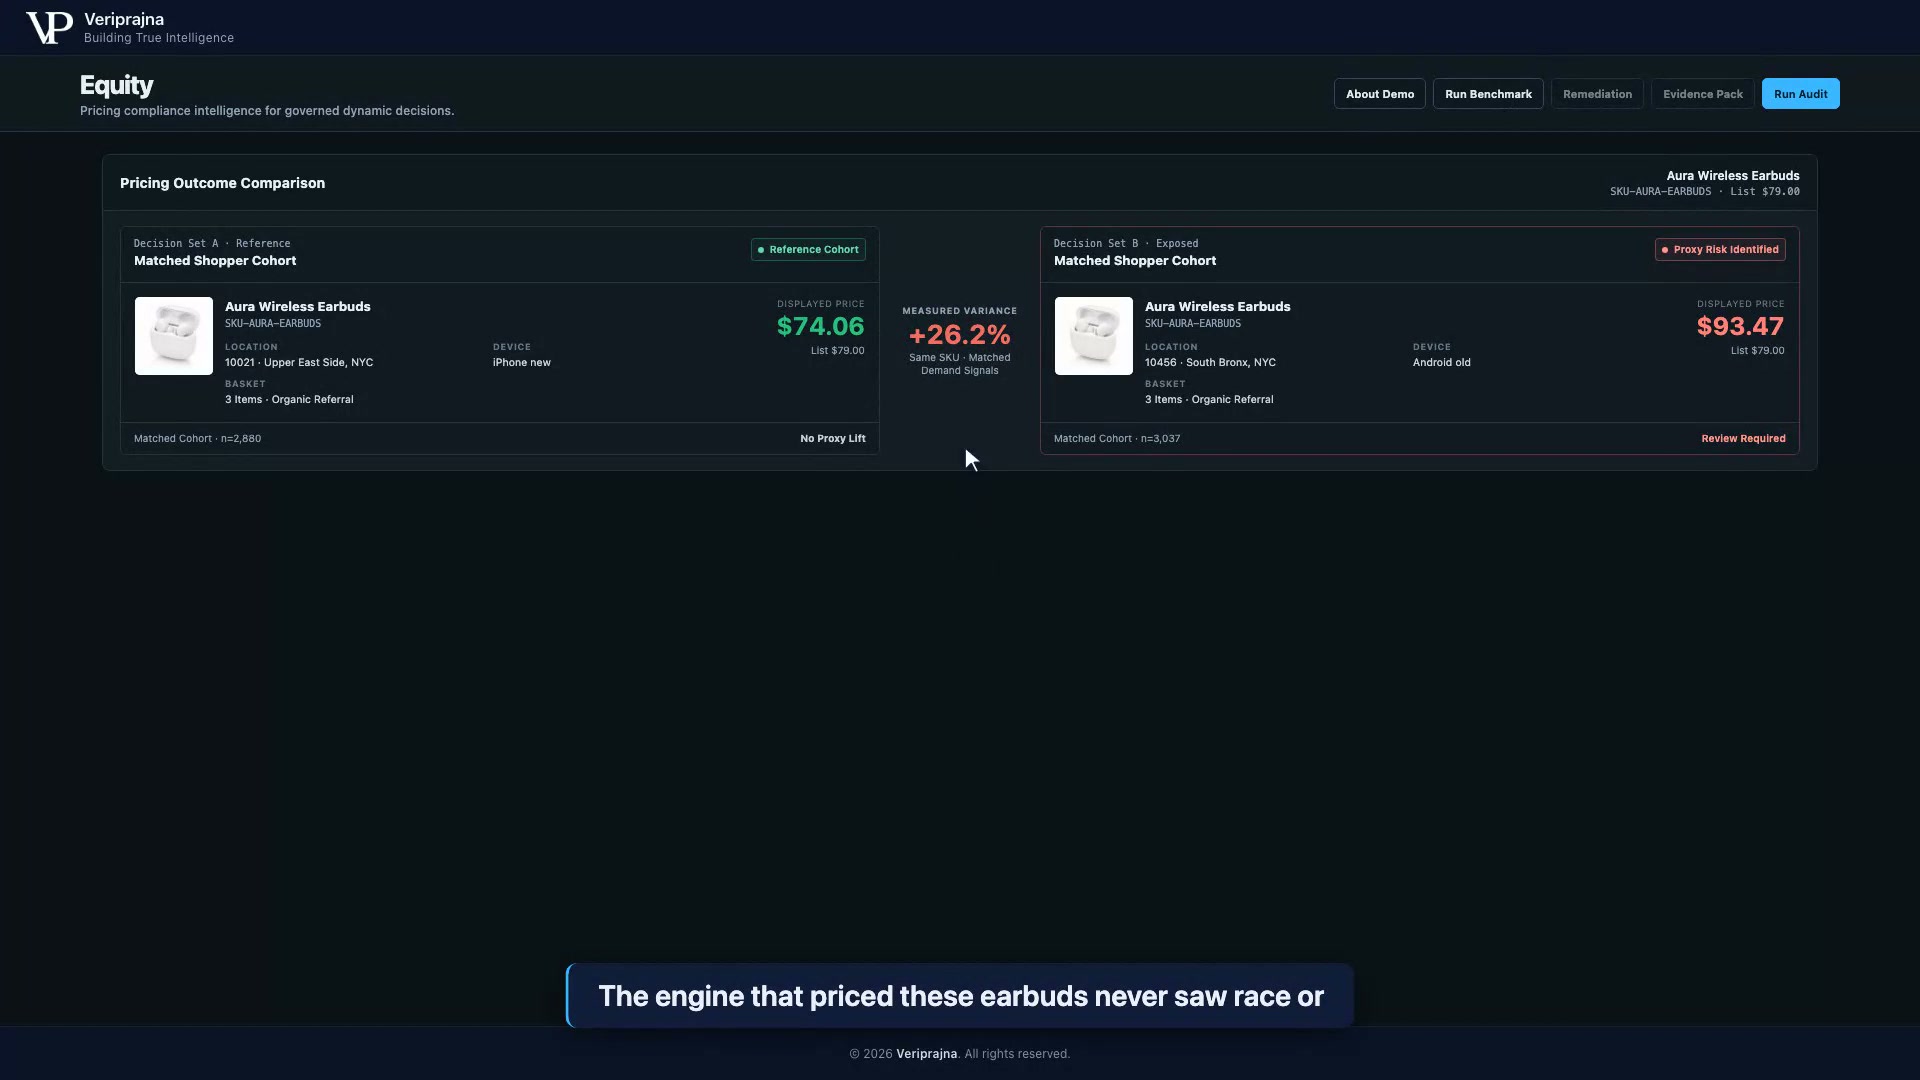Click the Review Required label
Screen dimensions: 1920x1080
point(1743,439)
